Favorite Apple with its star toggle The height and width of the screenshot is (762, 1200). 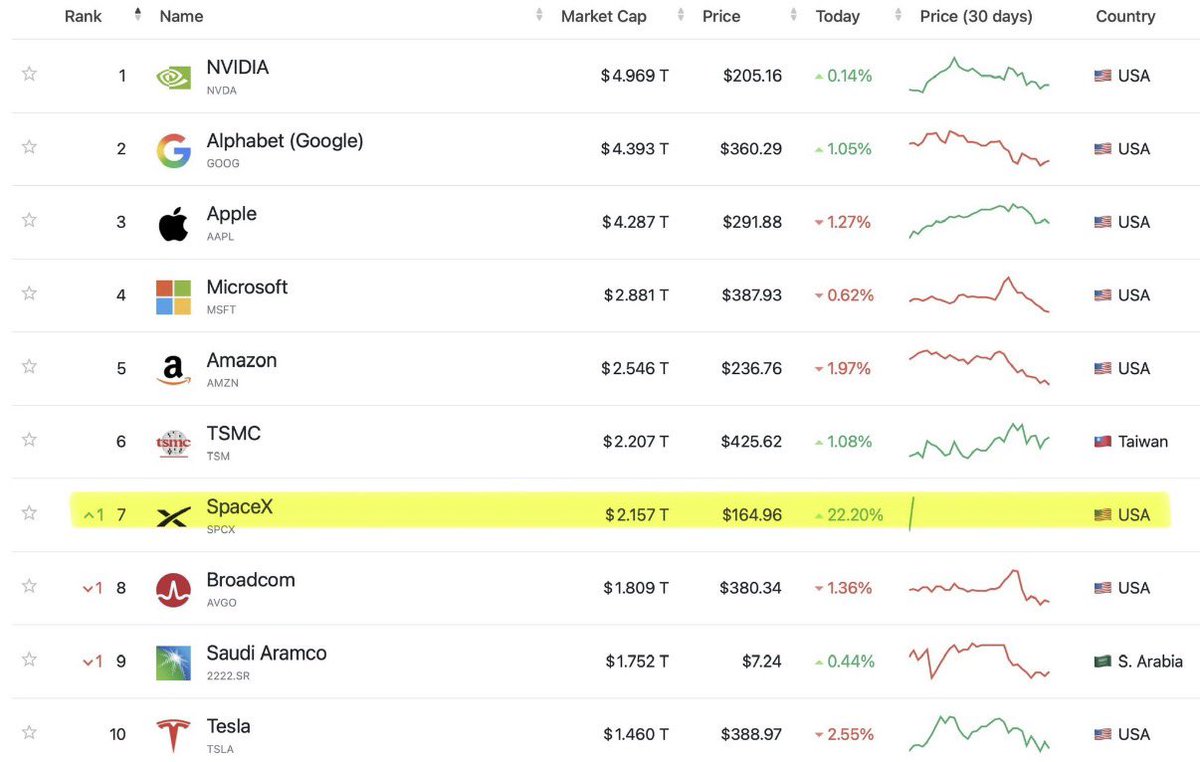point(29,220)
